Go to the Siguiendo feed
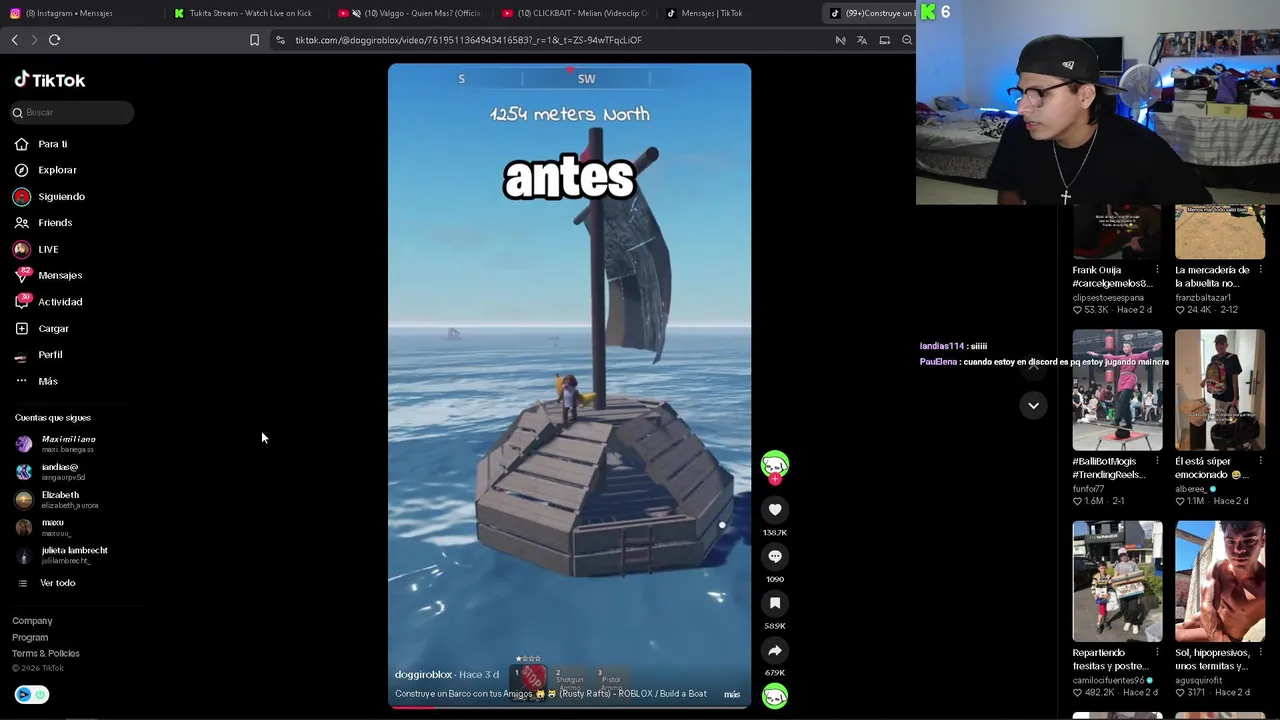The image size is (1280, 720). tap(50, 196)
